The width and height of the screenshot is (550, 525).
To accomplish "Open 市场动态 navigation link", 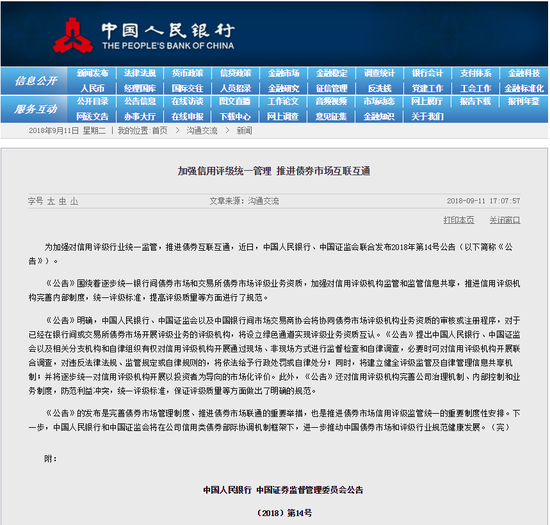I will (379, 101).
